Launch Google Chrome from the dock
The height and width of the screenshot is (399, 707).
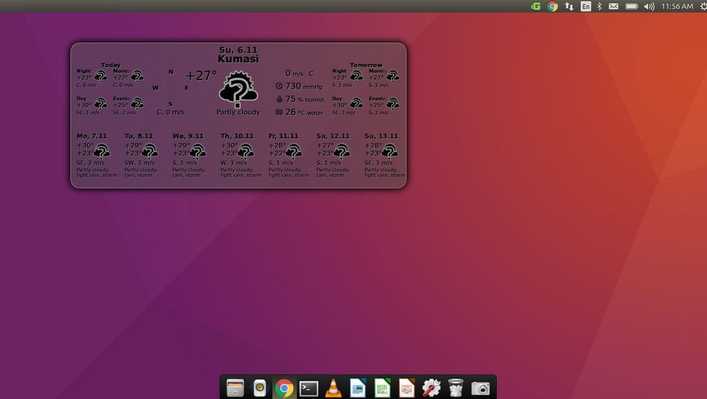click(x=284, y=388)
